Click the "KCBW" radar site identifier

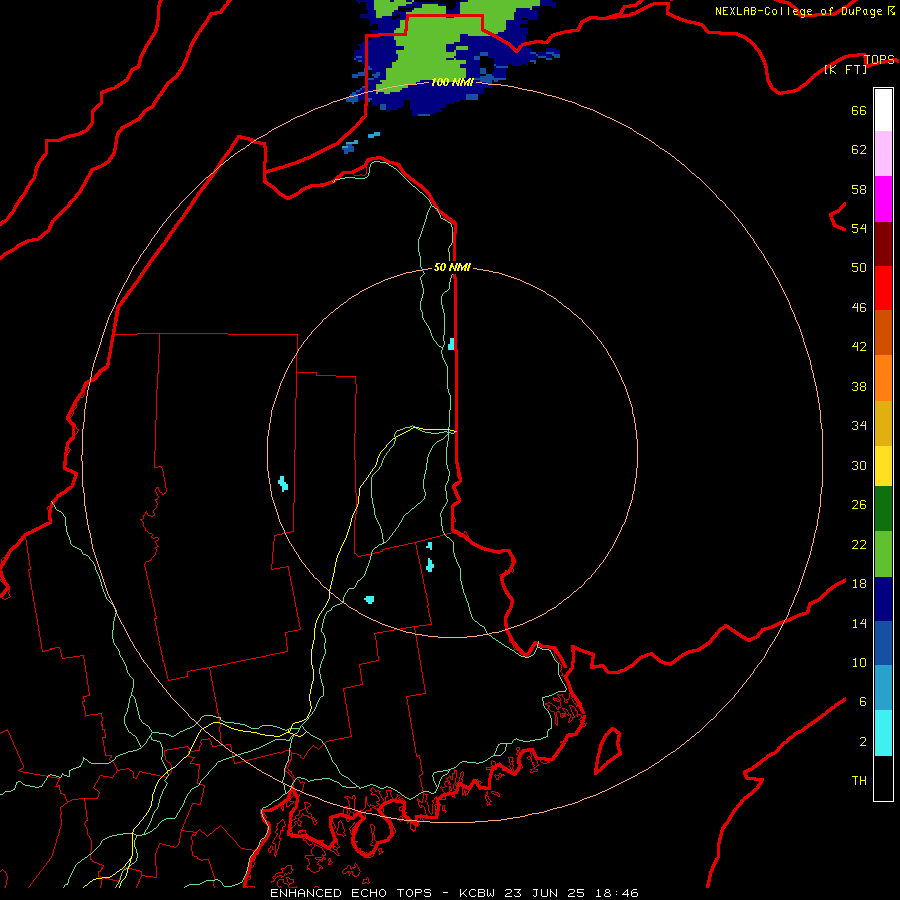479,893
